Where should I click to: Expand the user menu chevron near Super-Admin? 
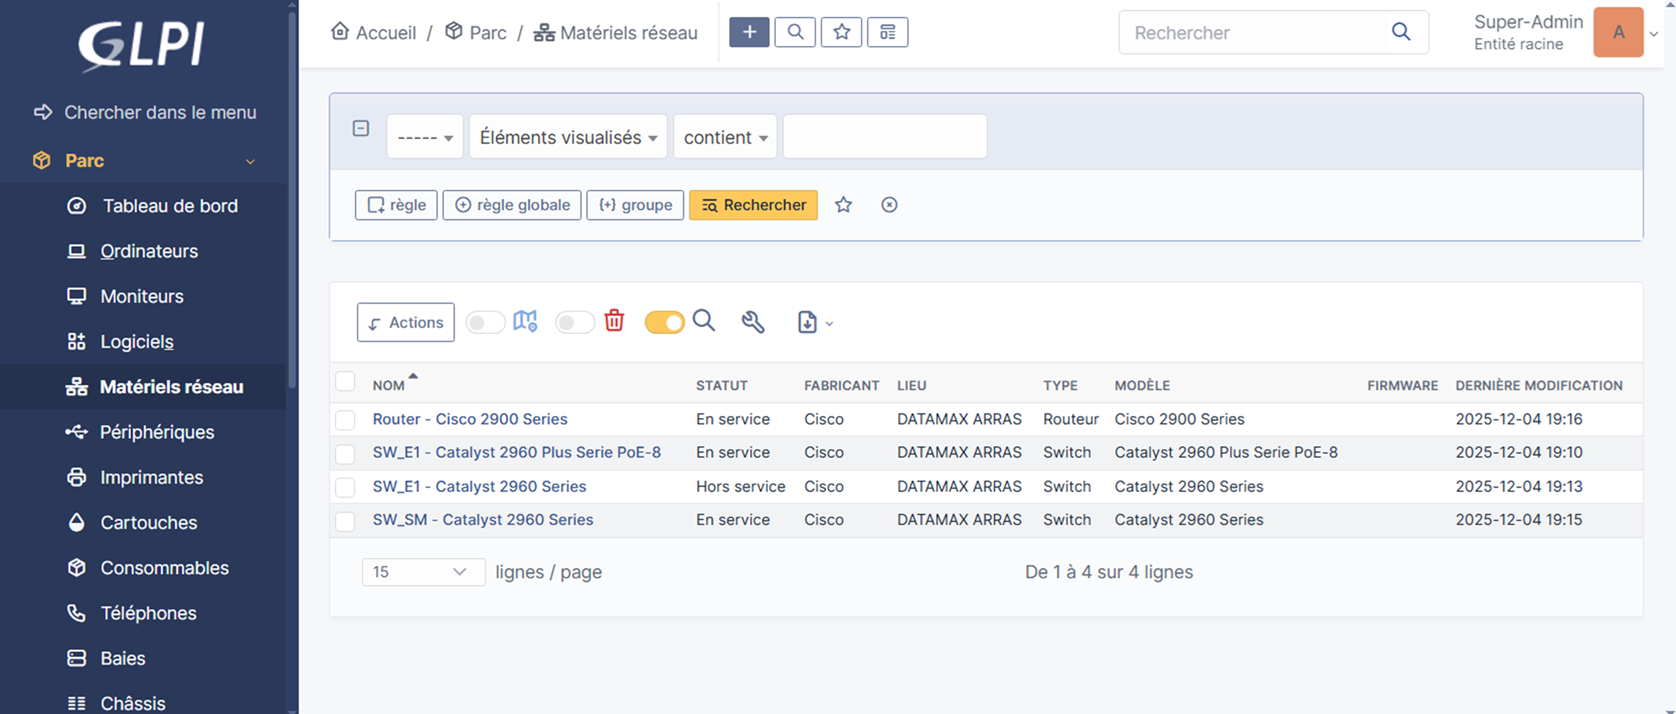pos(1654,33)
